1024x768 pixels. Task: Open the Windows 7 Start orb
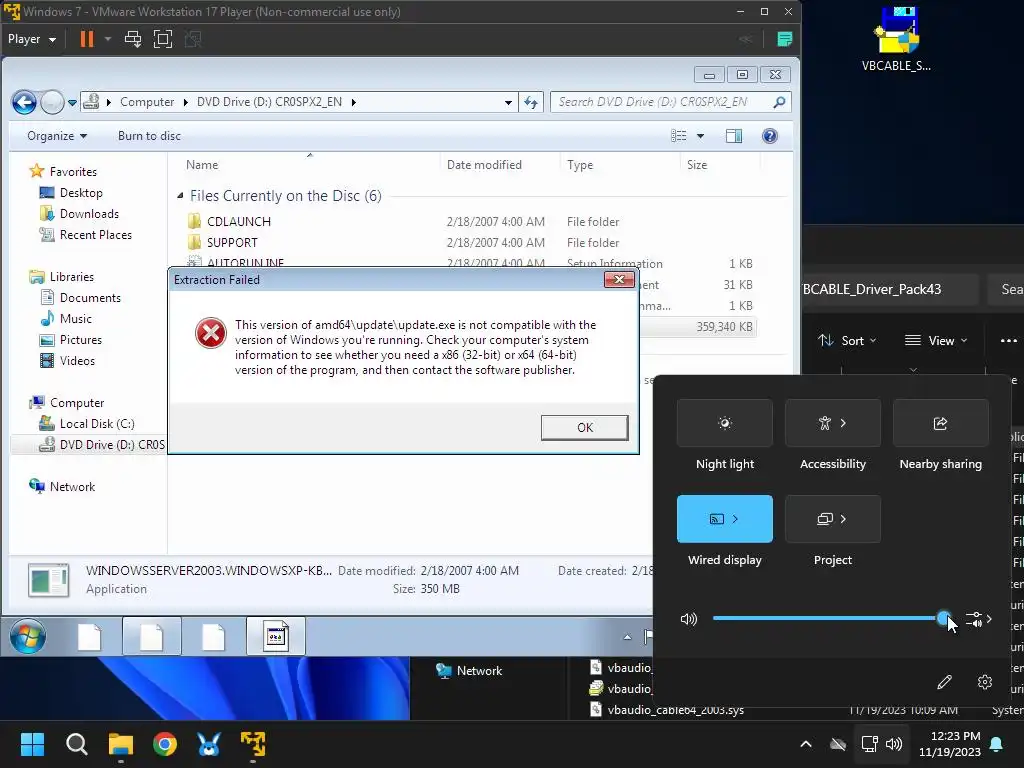[28, 636]
